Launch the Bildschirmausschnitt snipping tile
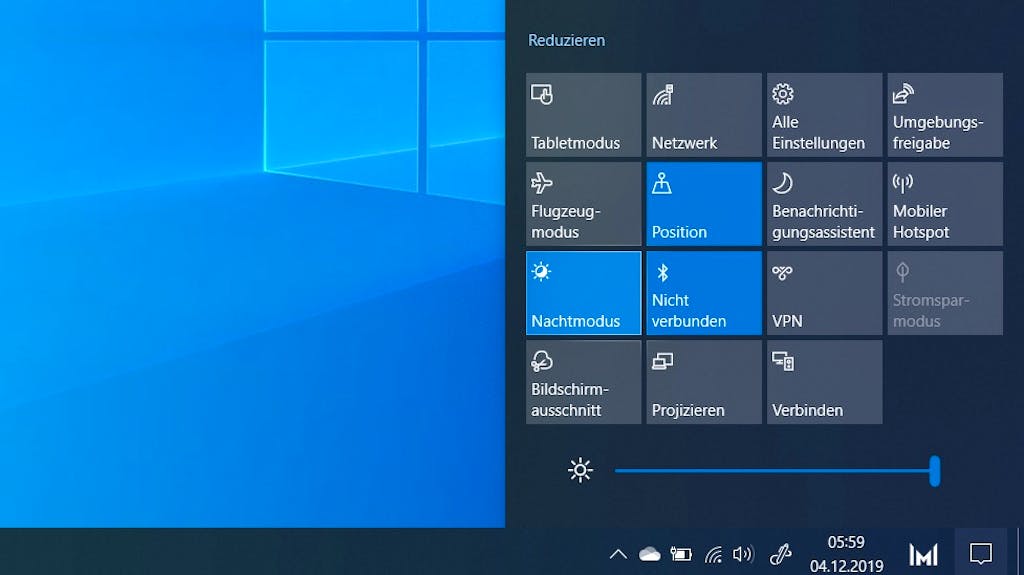1024x575 pixels. point(583,382)
